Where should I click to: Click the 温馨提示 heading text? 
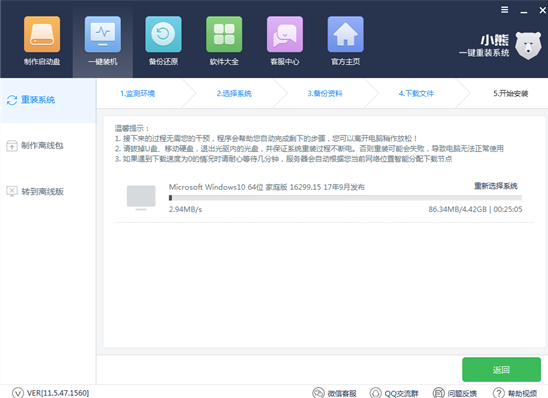(132, 128)
